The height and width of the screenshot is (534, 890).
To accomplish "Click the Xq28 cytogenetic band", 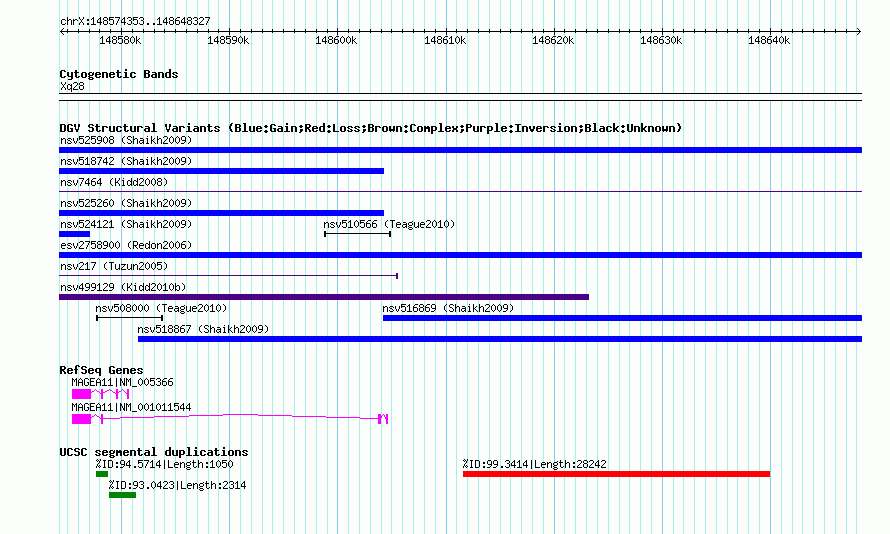I will tap(460, 97).
